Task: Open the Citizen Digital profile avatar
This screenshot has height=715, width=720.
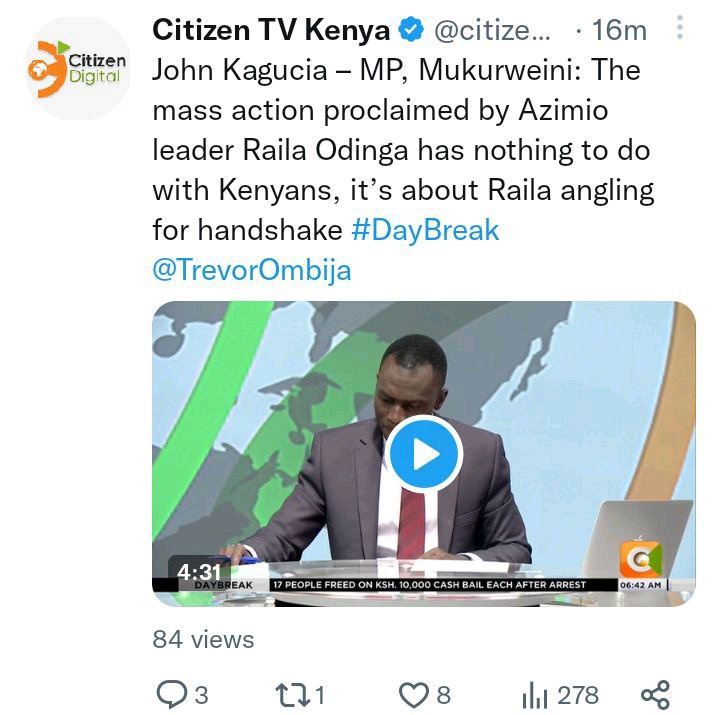Action: pyautogui.click(x=79, y=68)
